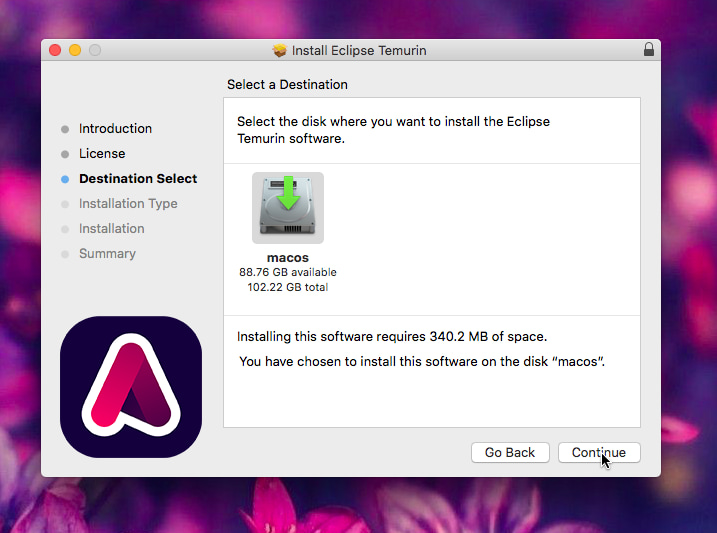This screenshot has height=533, width=717.
Task: Go to the License step
Action: coord(102,154)
